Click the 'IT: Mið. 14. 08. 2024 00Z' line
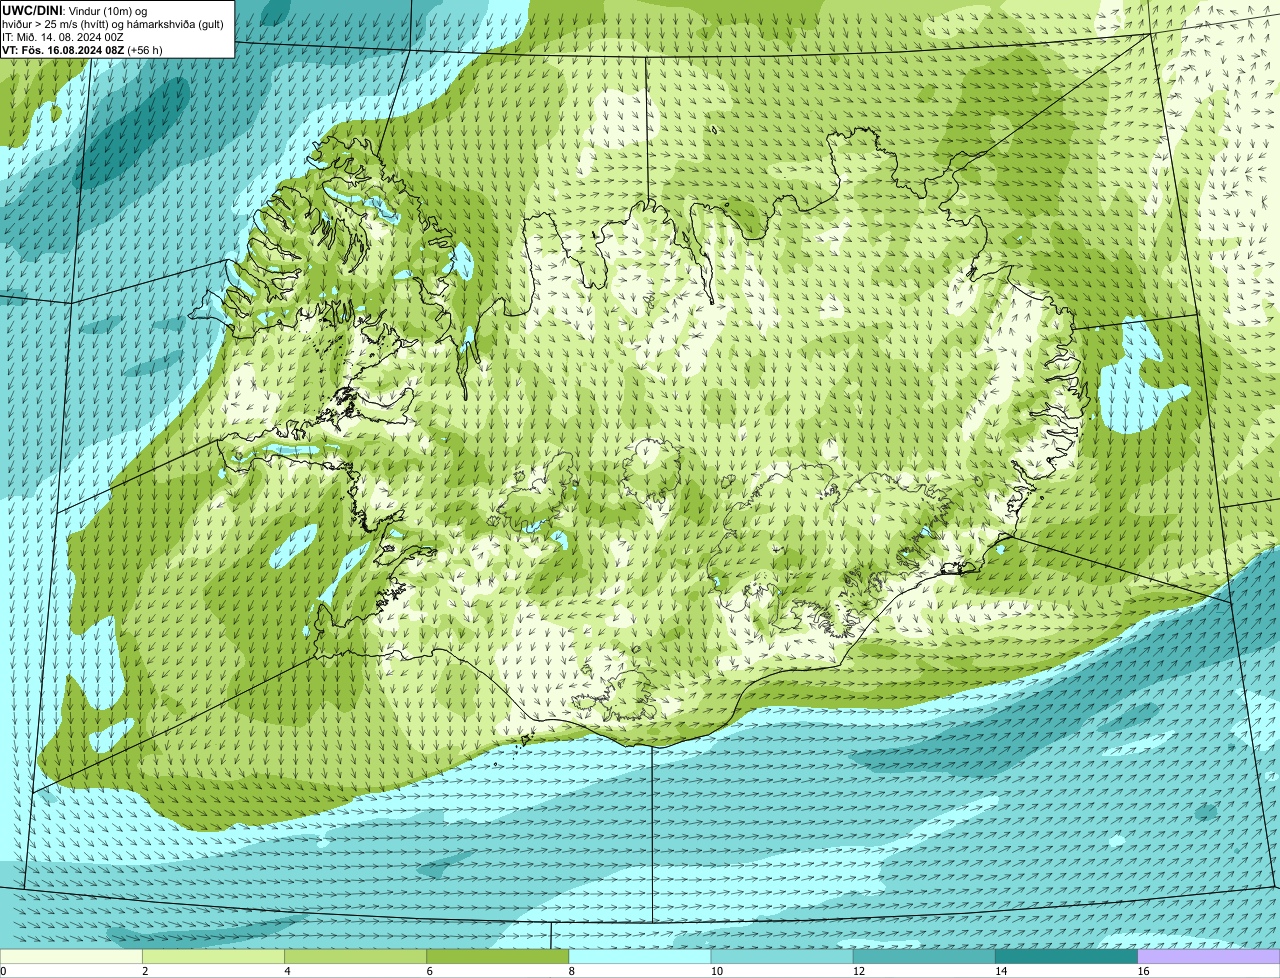The width and height of the screenshot is (1280, 978). [63, 37]
